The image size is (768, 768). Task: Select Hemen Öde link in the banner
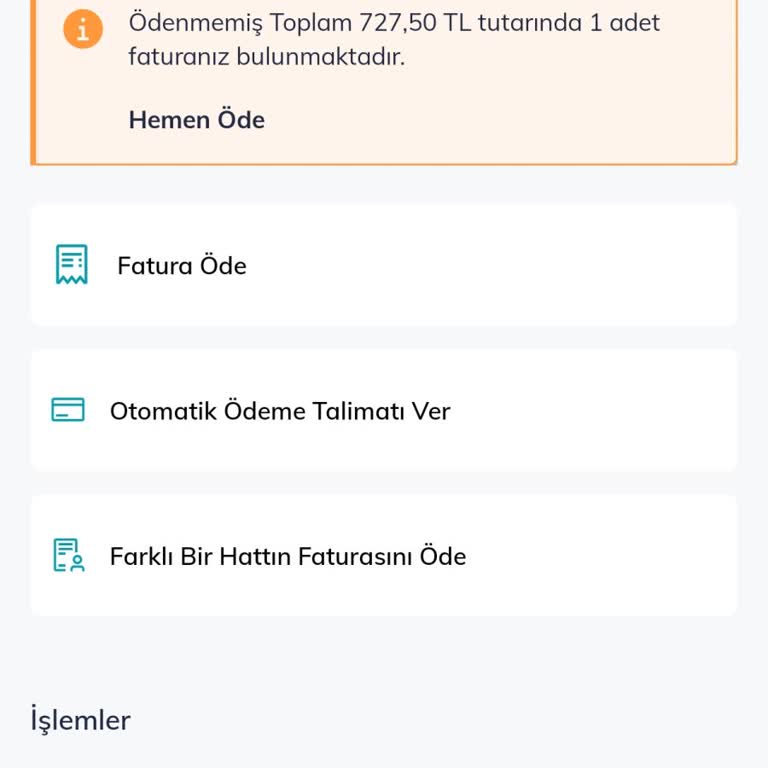[x=197, y=120]
